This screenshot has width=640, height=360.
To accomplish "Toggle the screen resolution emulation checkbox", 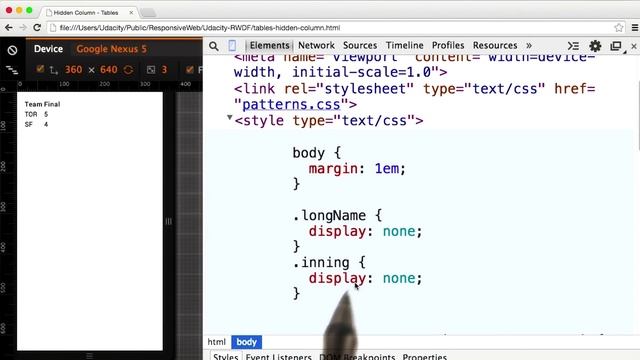I will pyautogui.click(x=40, y=69).
